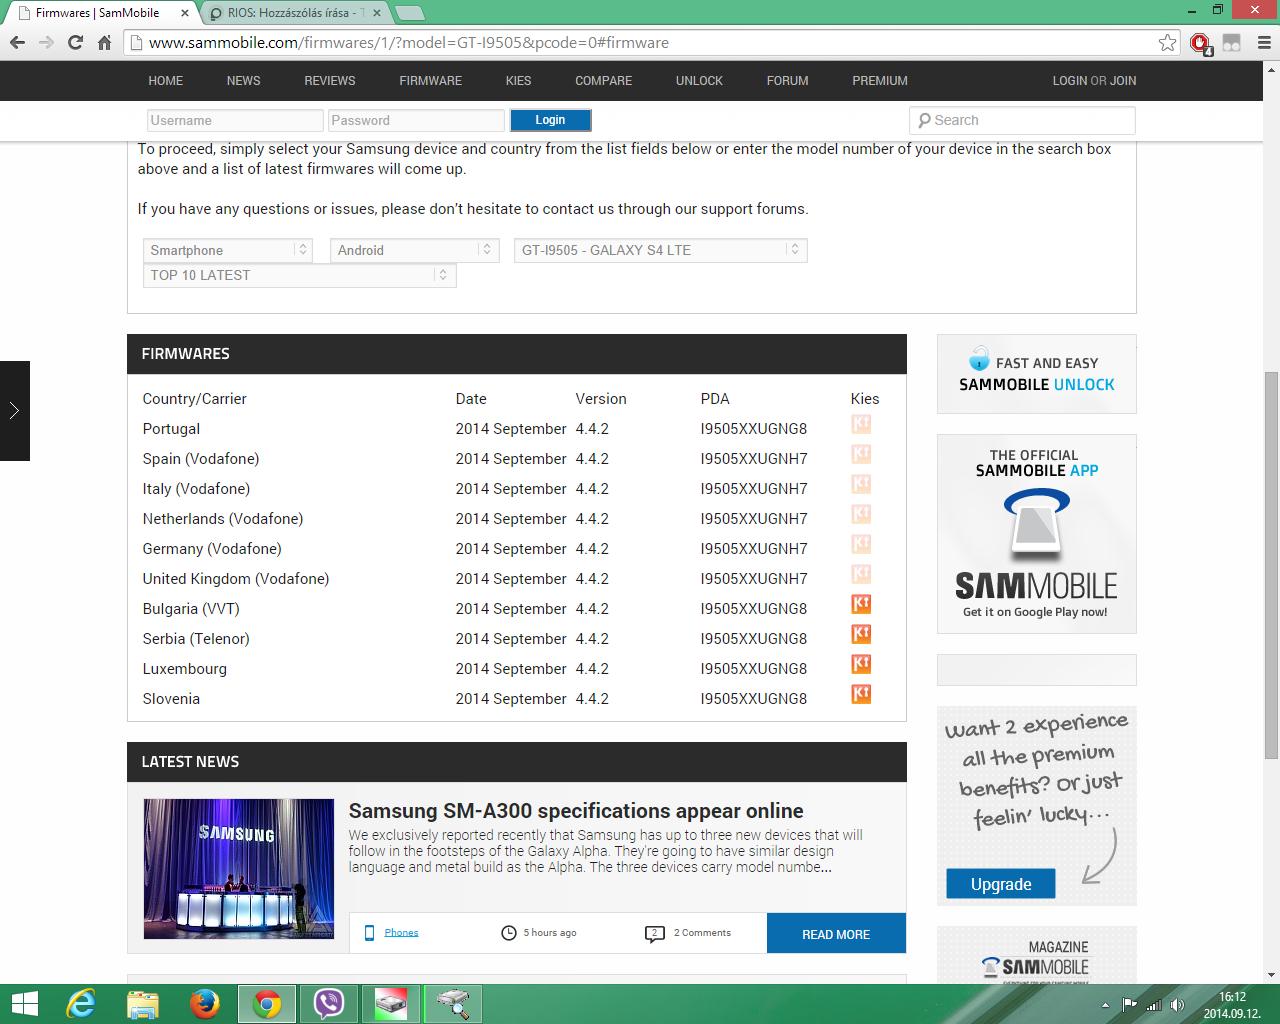Click Samsung stage news thumbnail
Viewport: 1280px width, 1024px height.
239,869
